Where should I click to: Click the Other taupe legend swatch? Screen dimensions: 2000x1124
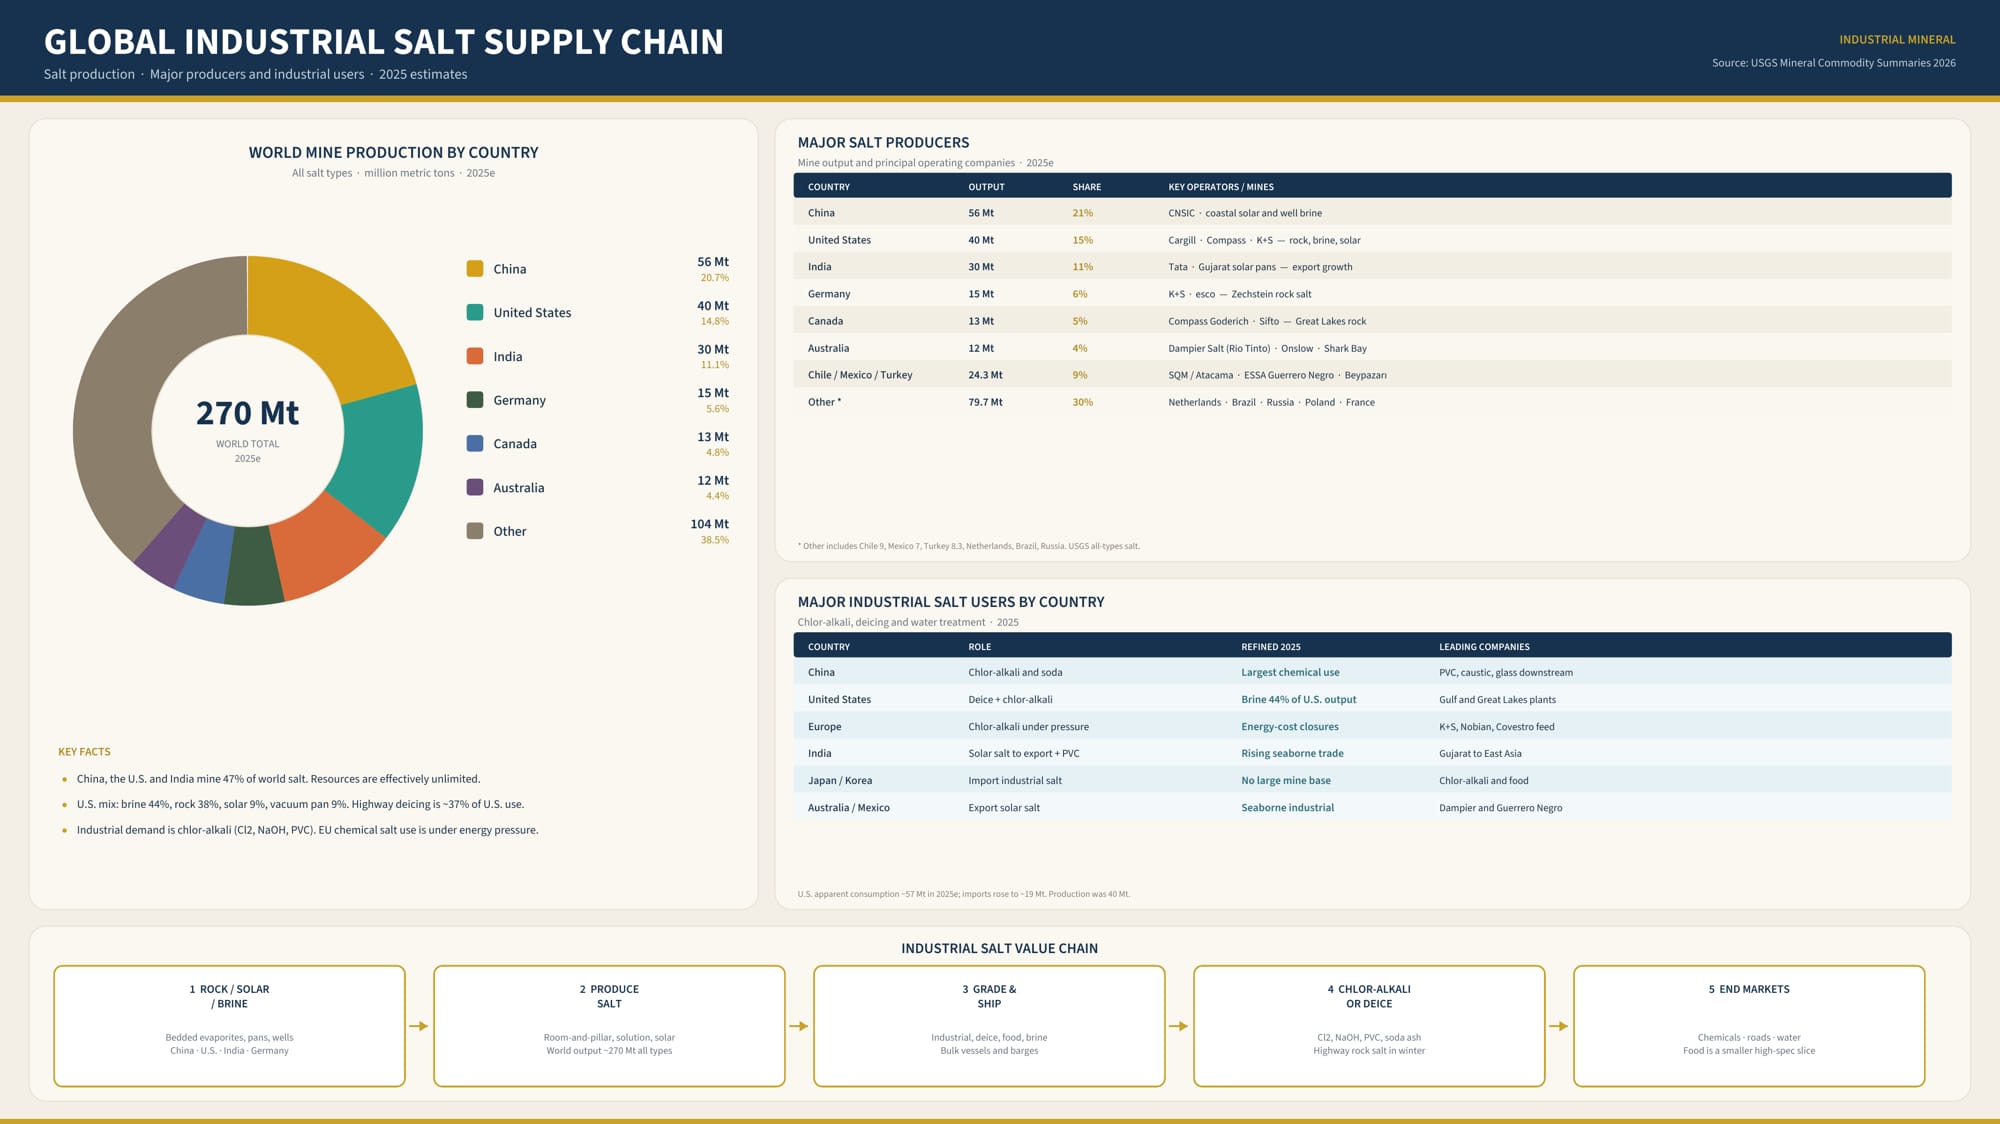pos(475,531)
